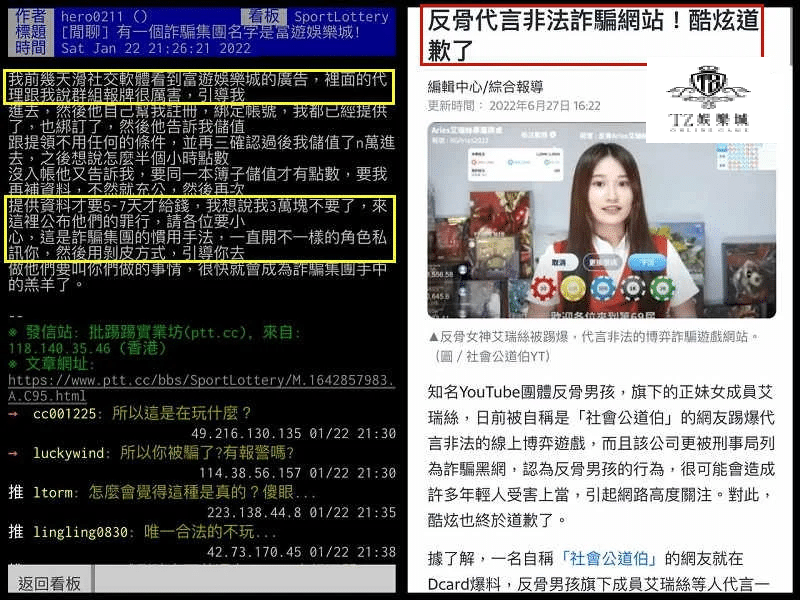The width and height of the screenshot is (800, 600).
Task: Open the ptt.cc SportLottery article URL
Action: [201, 388]
